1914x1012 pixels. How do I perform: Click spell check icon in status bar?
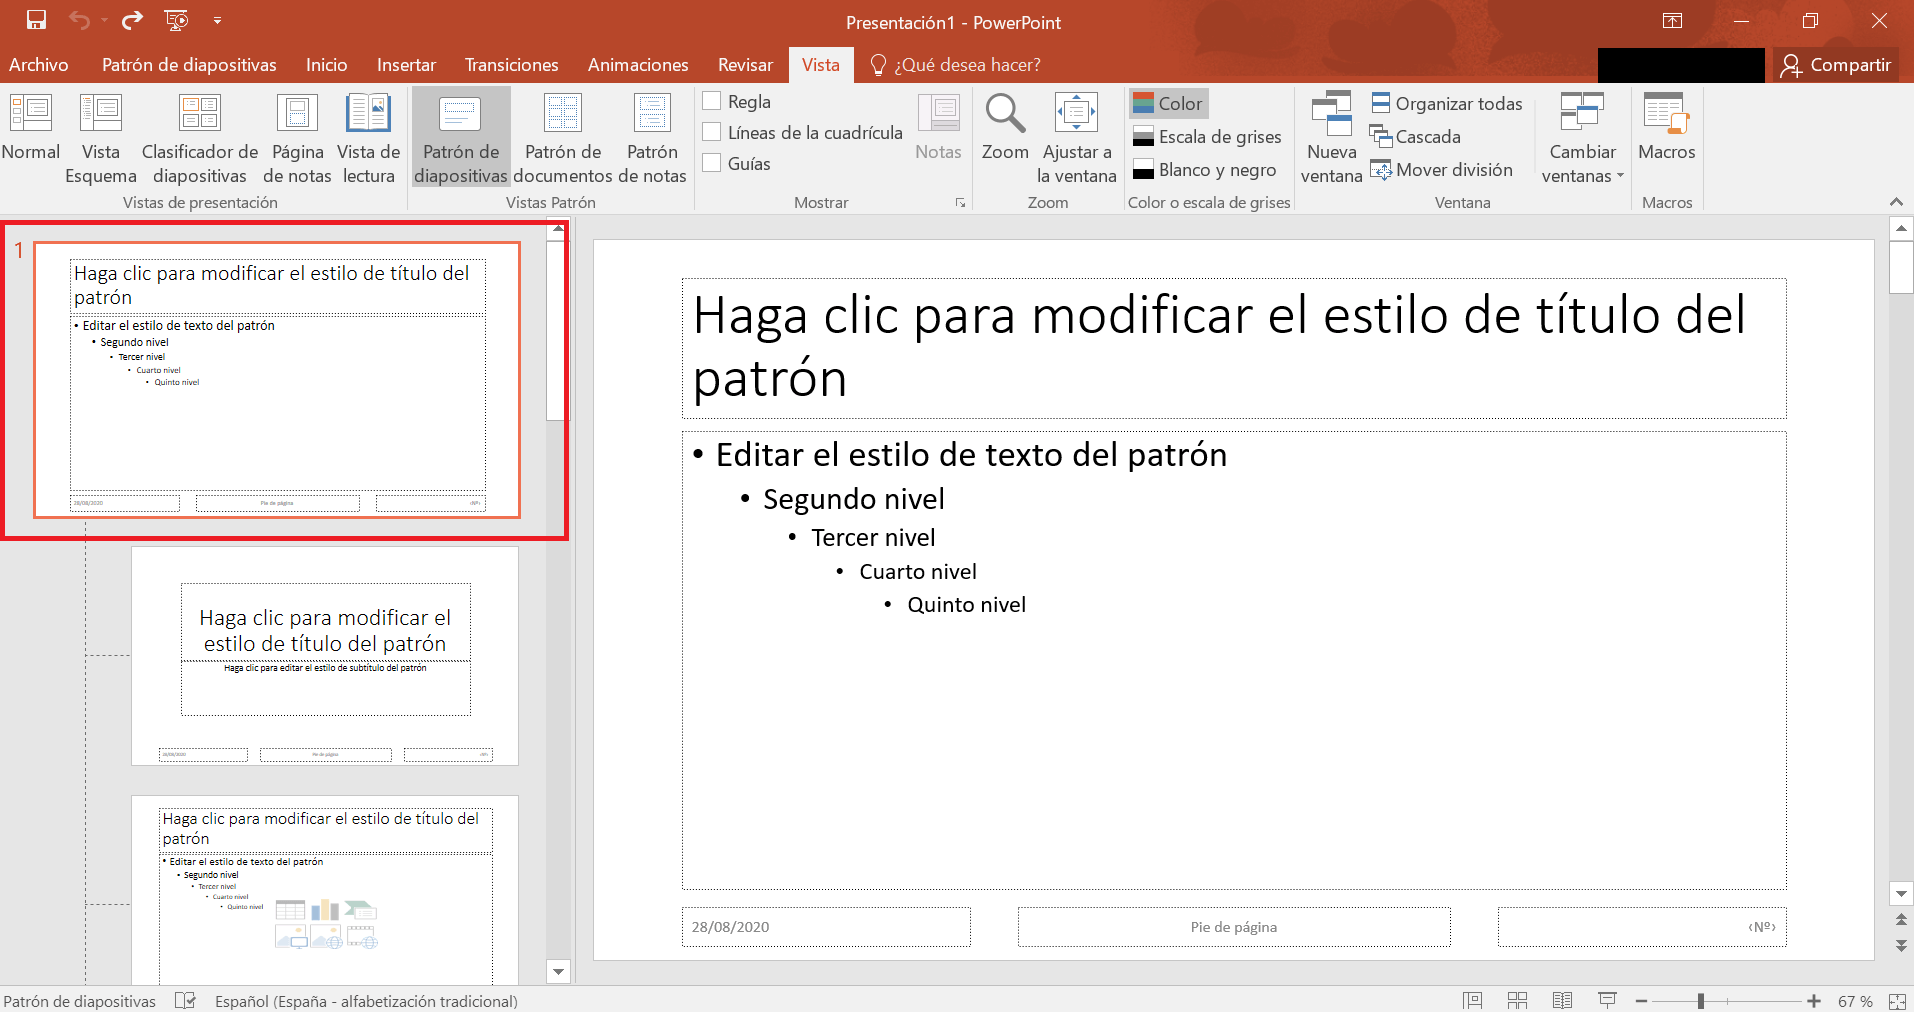(185, 1000)
